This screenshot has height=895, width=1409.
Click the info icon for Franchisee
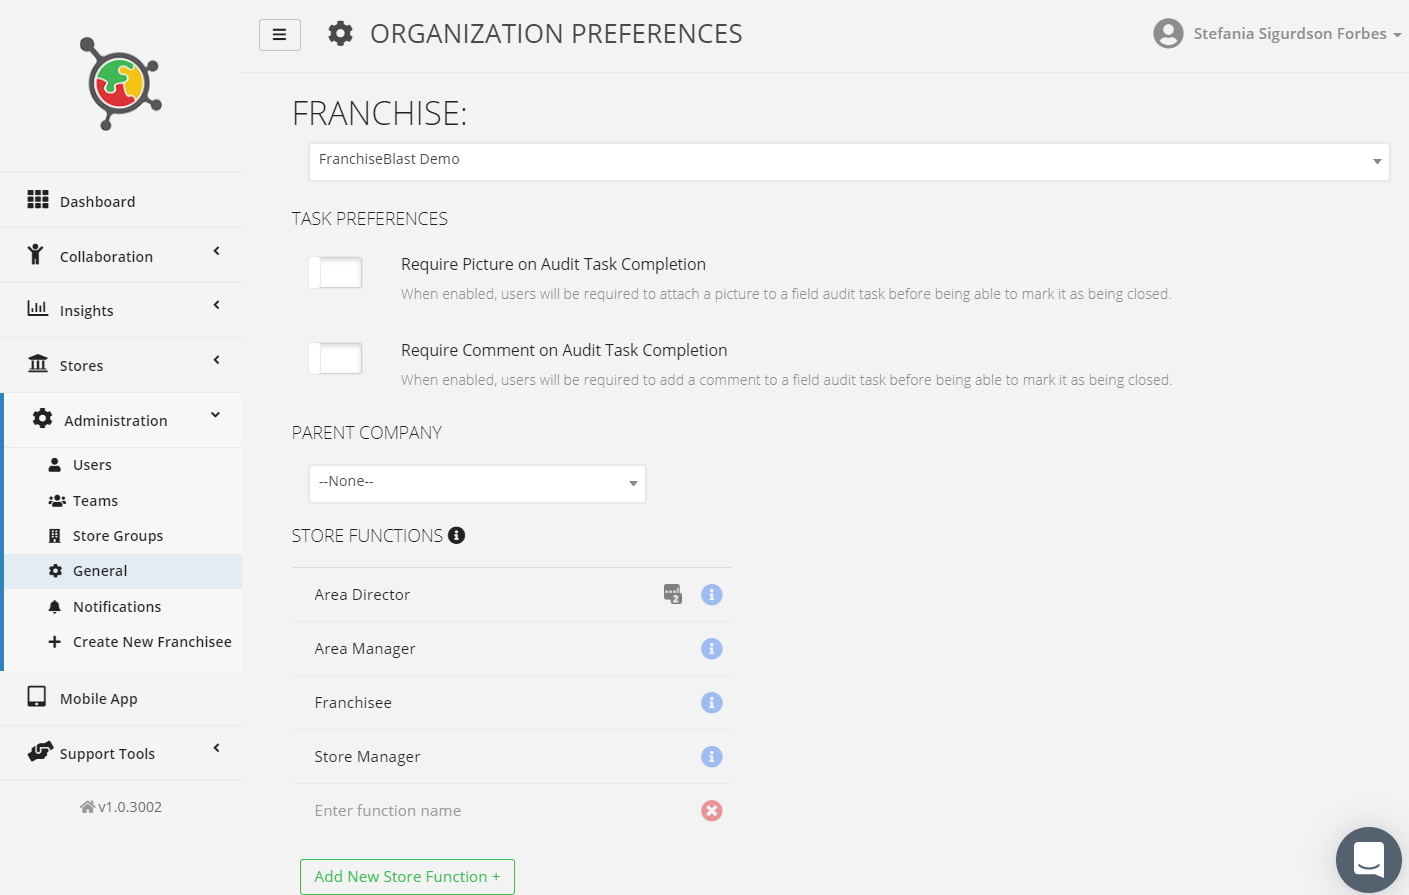[712, 703]
